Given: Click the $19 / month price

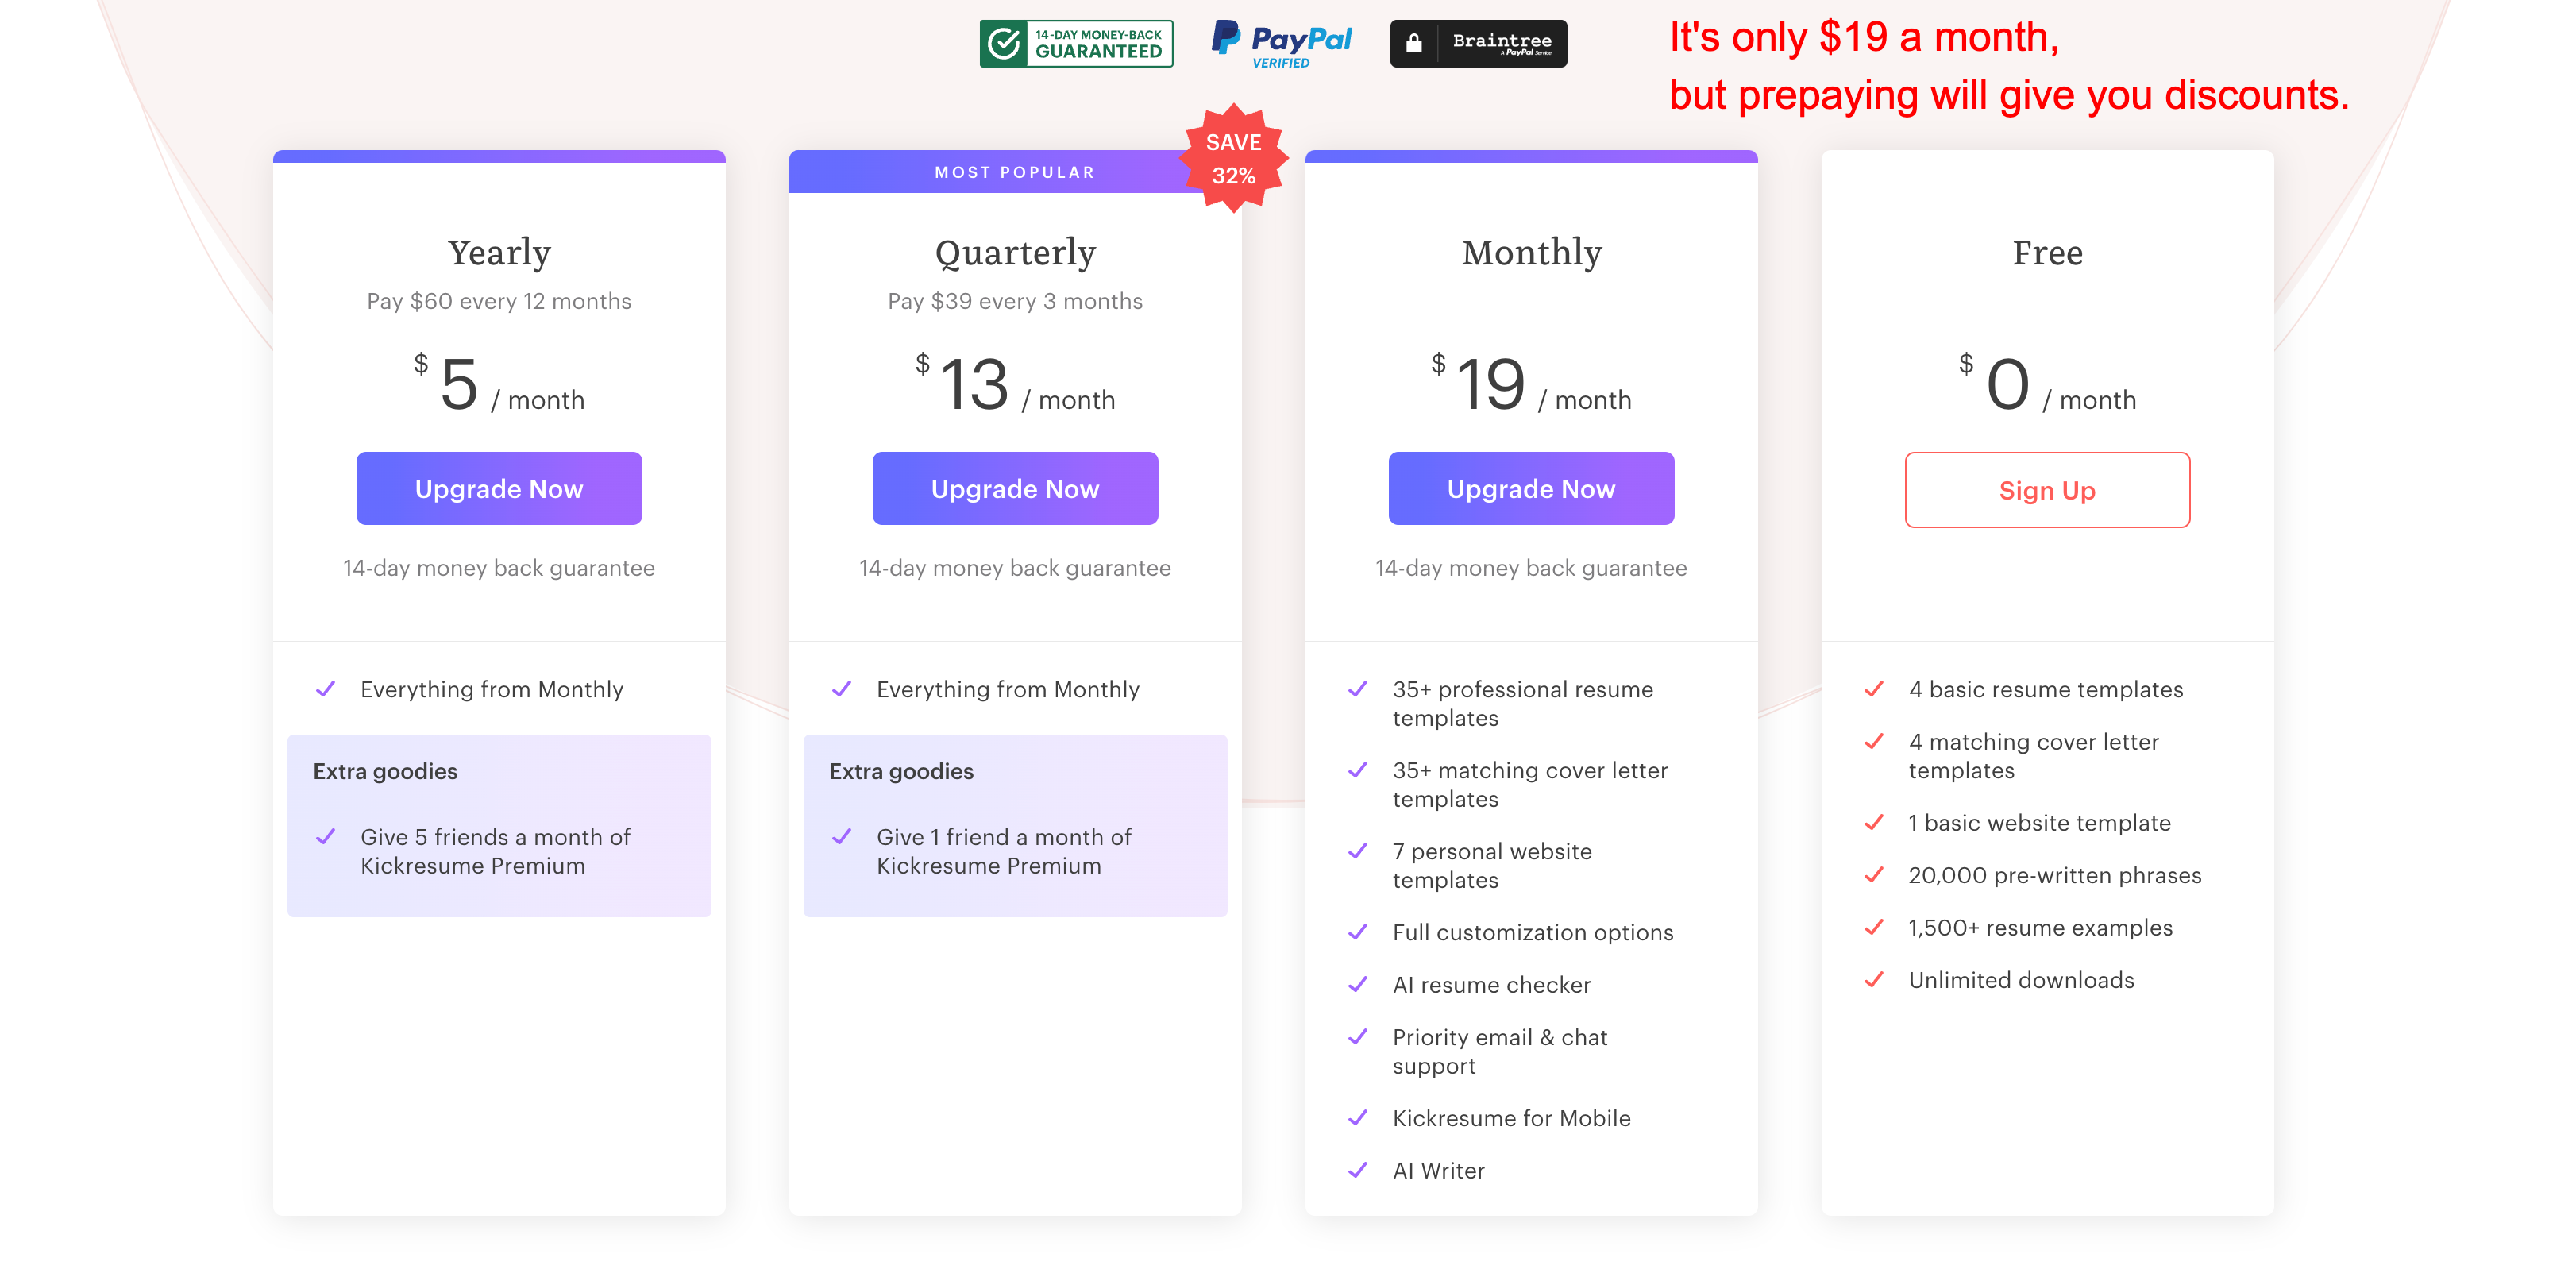Looking at the screenshot, I should pos(1531,384).
